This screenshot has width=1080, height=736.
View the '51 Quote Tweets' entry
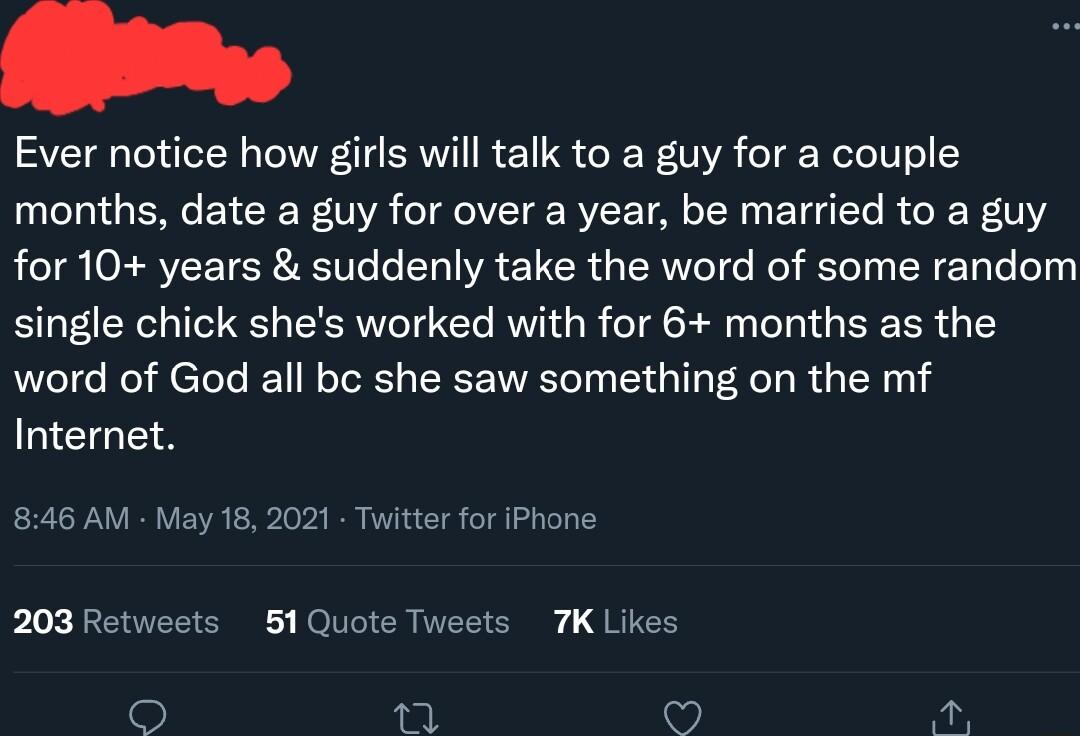386,621
